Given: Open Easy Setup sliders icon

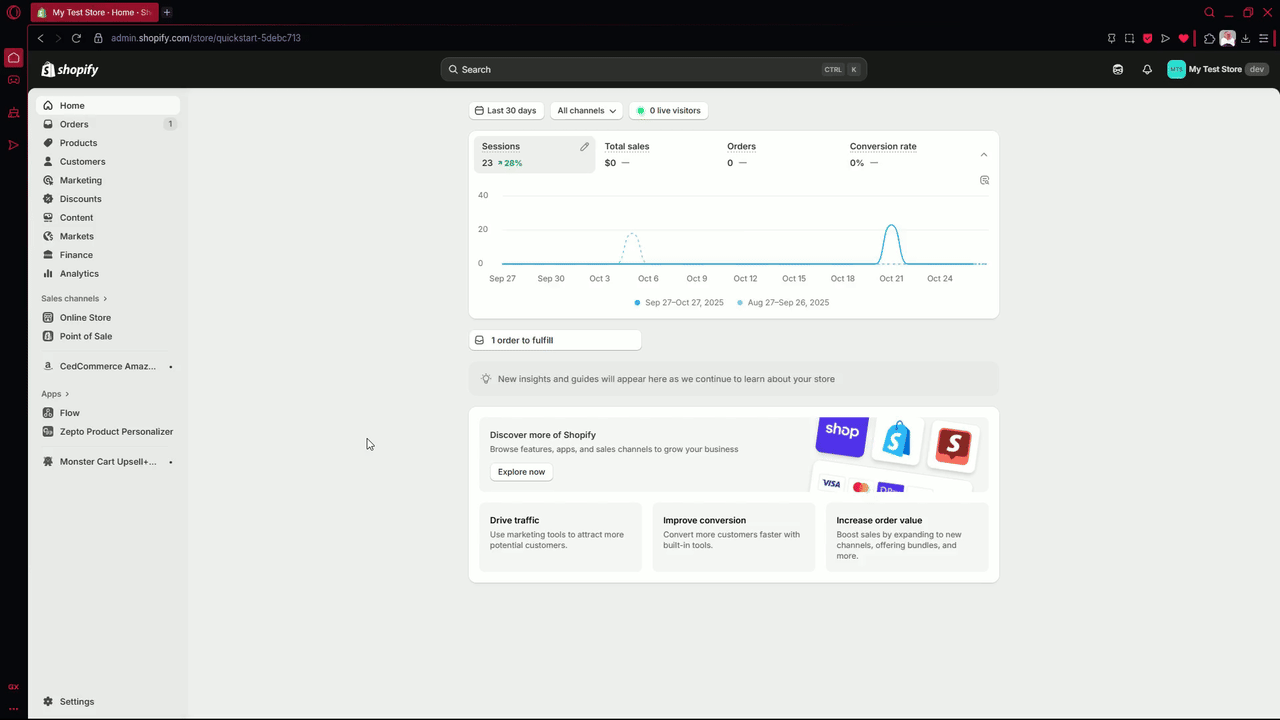Looking at the screenshot, I should point(1265,38).
